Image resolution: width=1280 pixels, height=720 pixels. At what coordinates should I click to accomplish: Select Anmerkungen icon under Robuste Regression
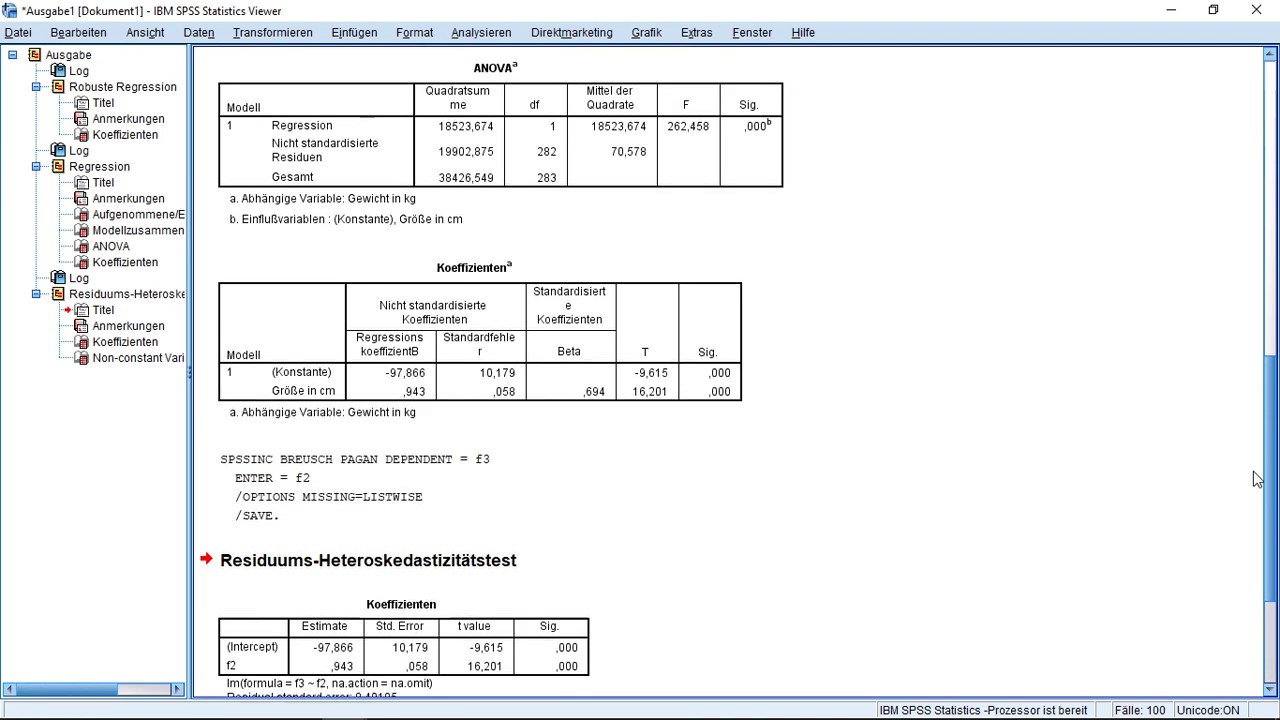pyautogui.click(x=82, y=119)
